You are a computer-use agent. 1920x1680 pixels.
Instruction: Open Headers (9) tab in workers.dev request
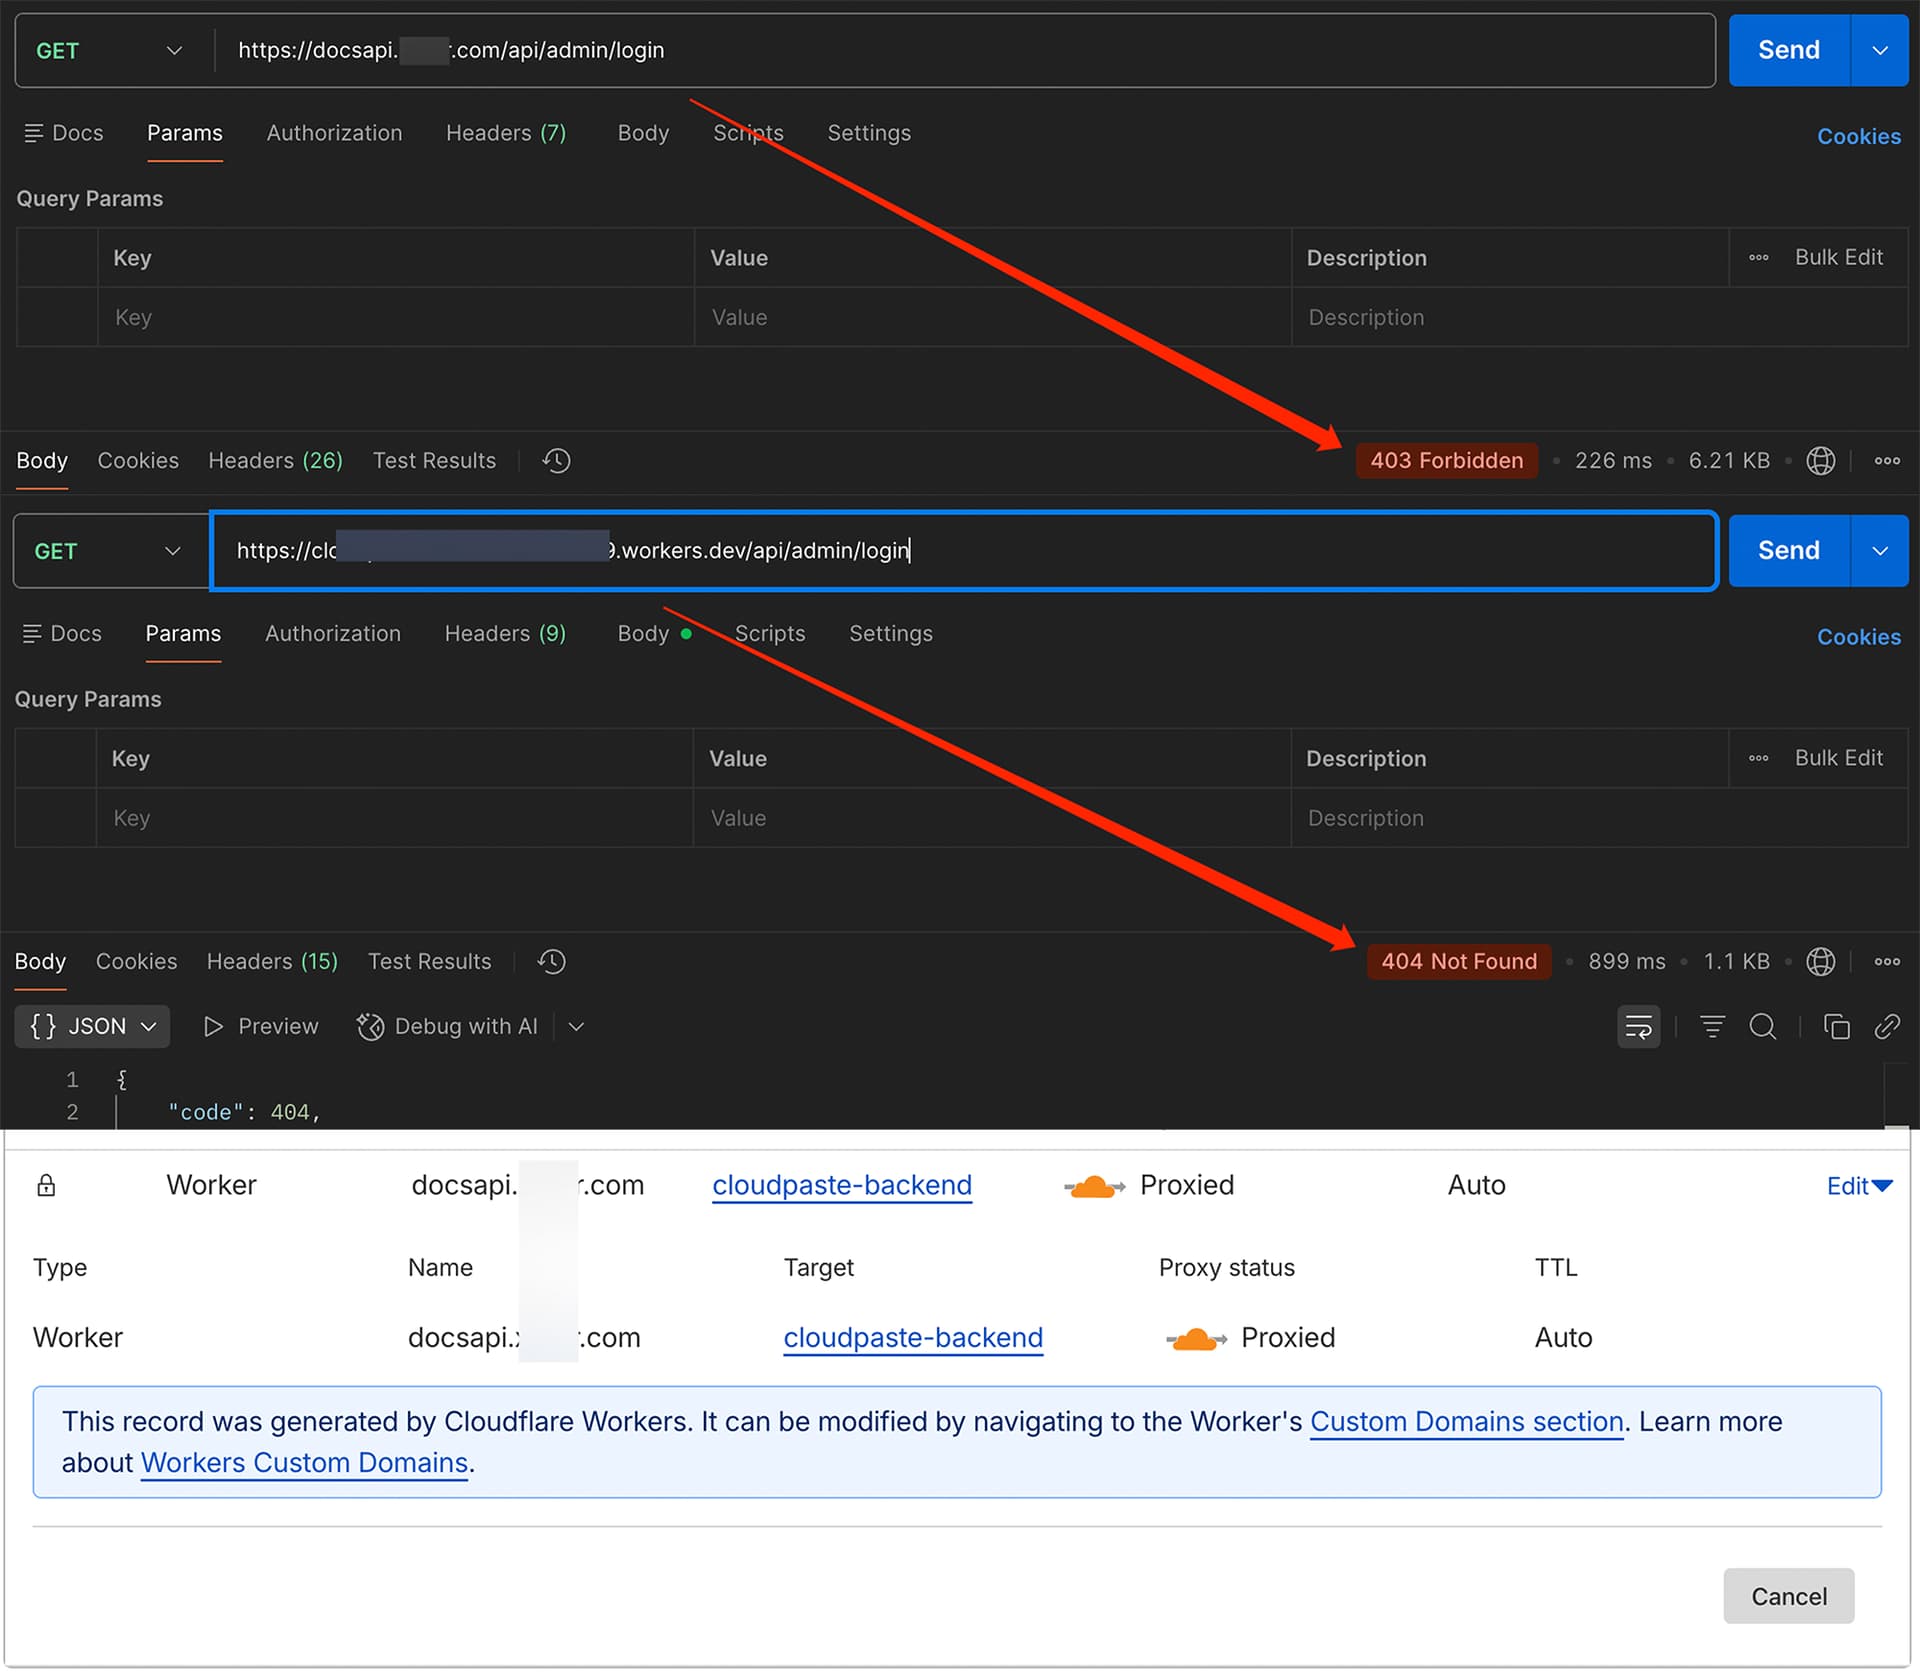click(505, 634)
